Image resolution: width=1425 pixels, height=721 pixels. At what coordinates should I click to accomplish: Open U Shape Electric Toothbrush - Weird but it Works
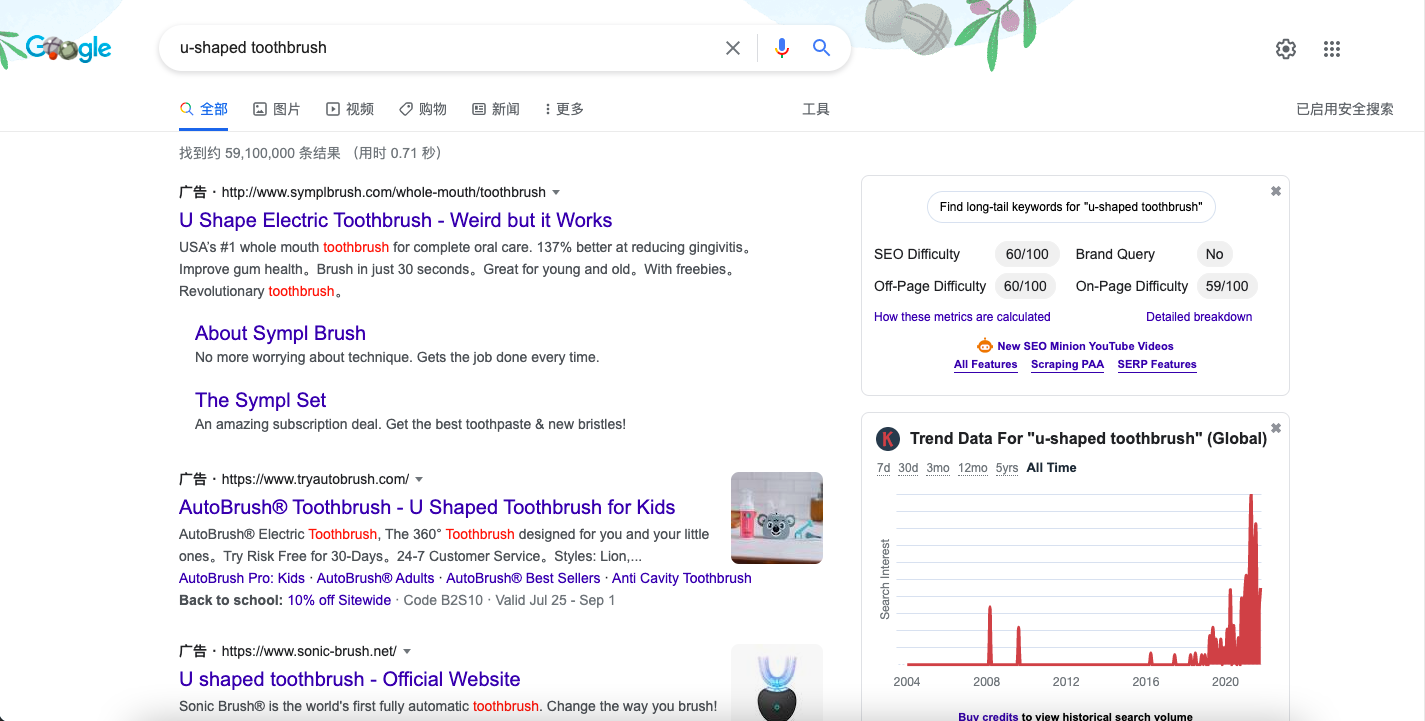(x=395, y=220)
